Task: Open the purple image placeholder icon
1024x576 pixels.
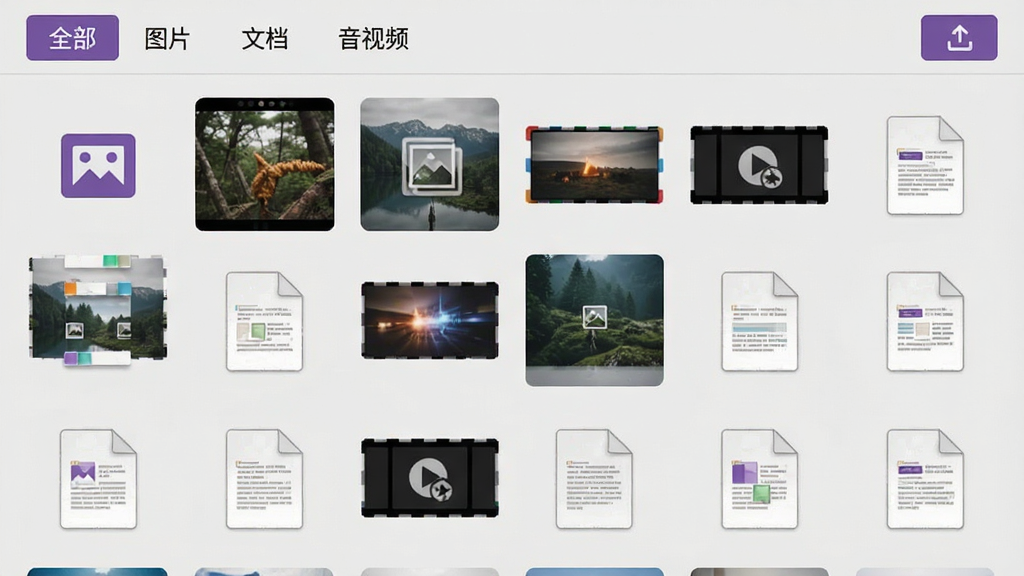Action: (98, 166)
